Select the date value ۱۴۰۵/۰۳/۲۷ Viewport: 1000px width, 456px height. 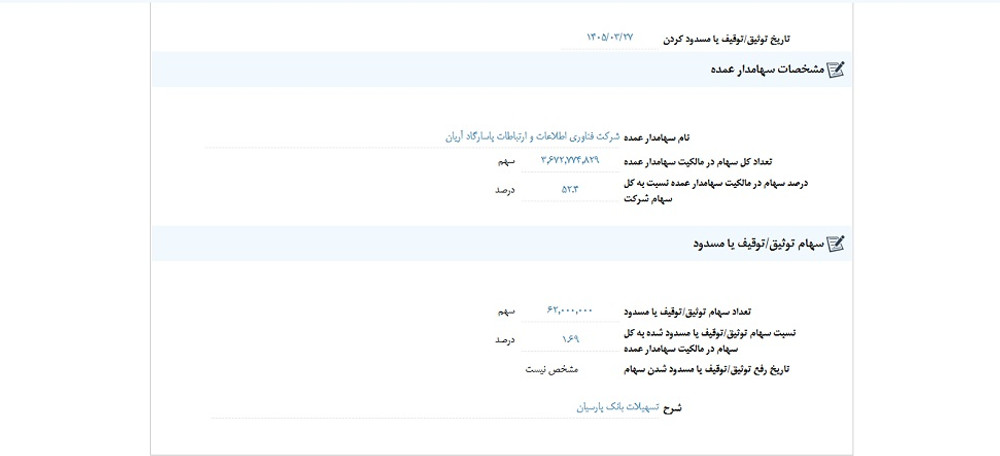pos(610,38)
